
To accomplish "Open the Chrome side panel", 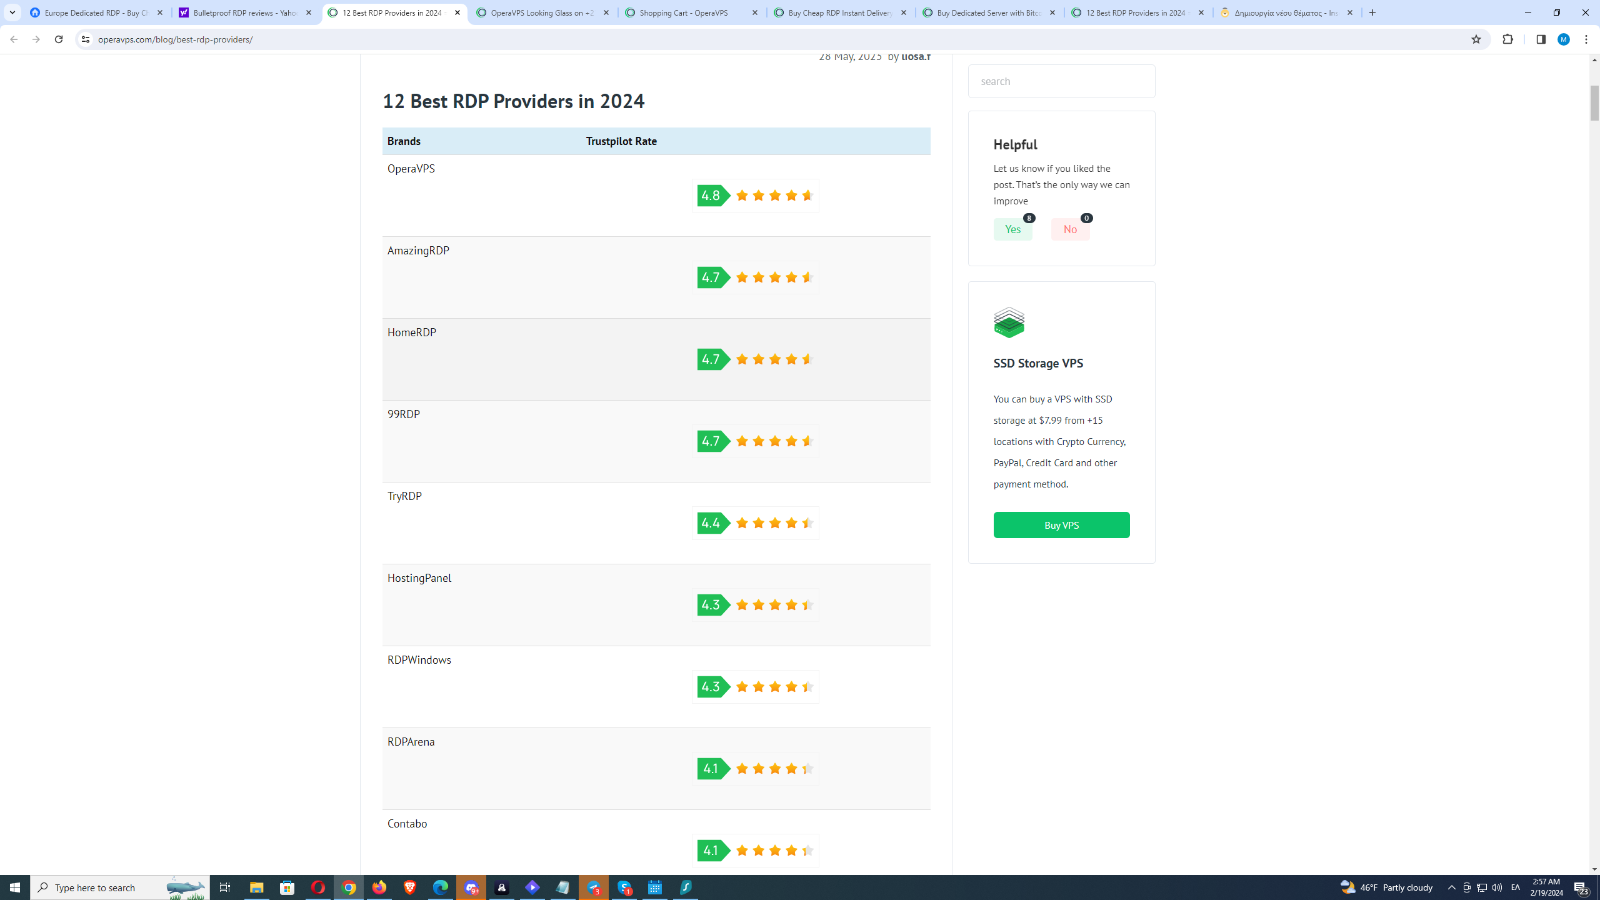I will (1541, 39).
